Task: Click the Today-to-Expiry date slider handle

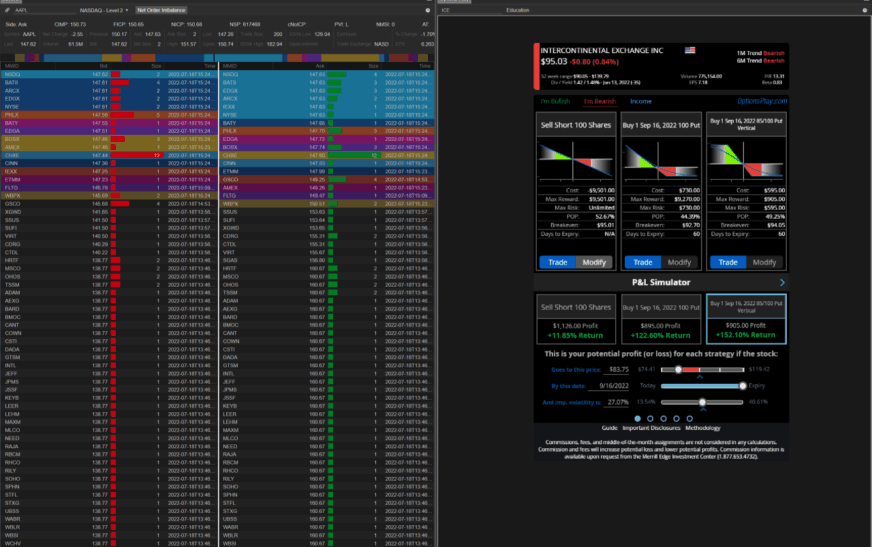Action: pyautogui.click(x=742, y=386)
